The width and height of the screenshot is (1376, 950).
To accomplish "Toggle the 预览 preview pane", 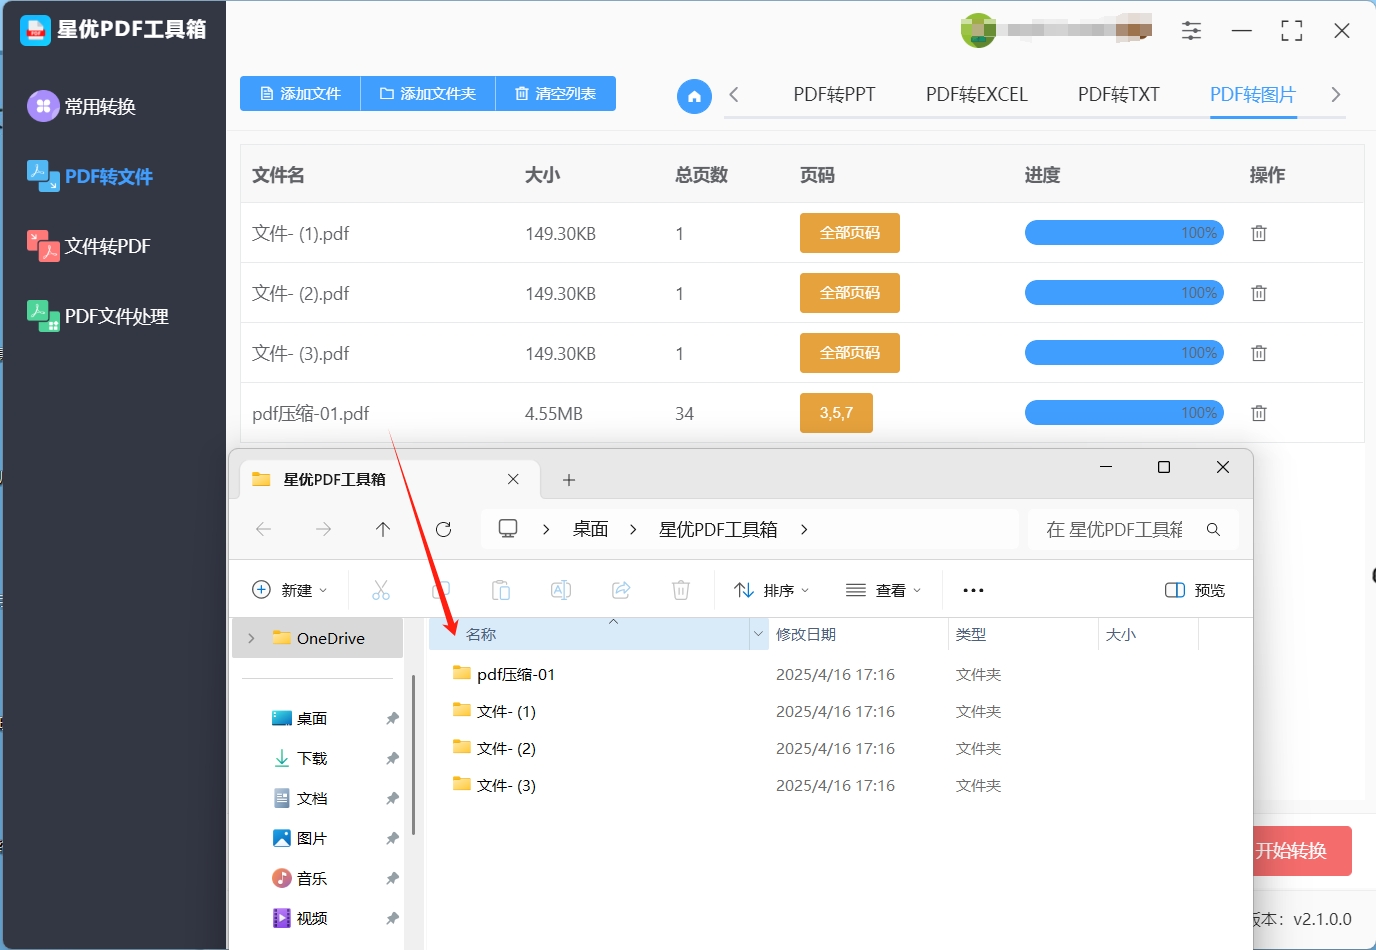I will click(x=1195, y=590).
